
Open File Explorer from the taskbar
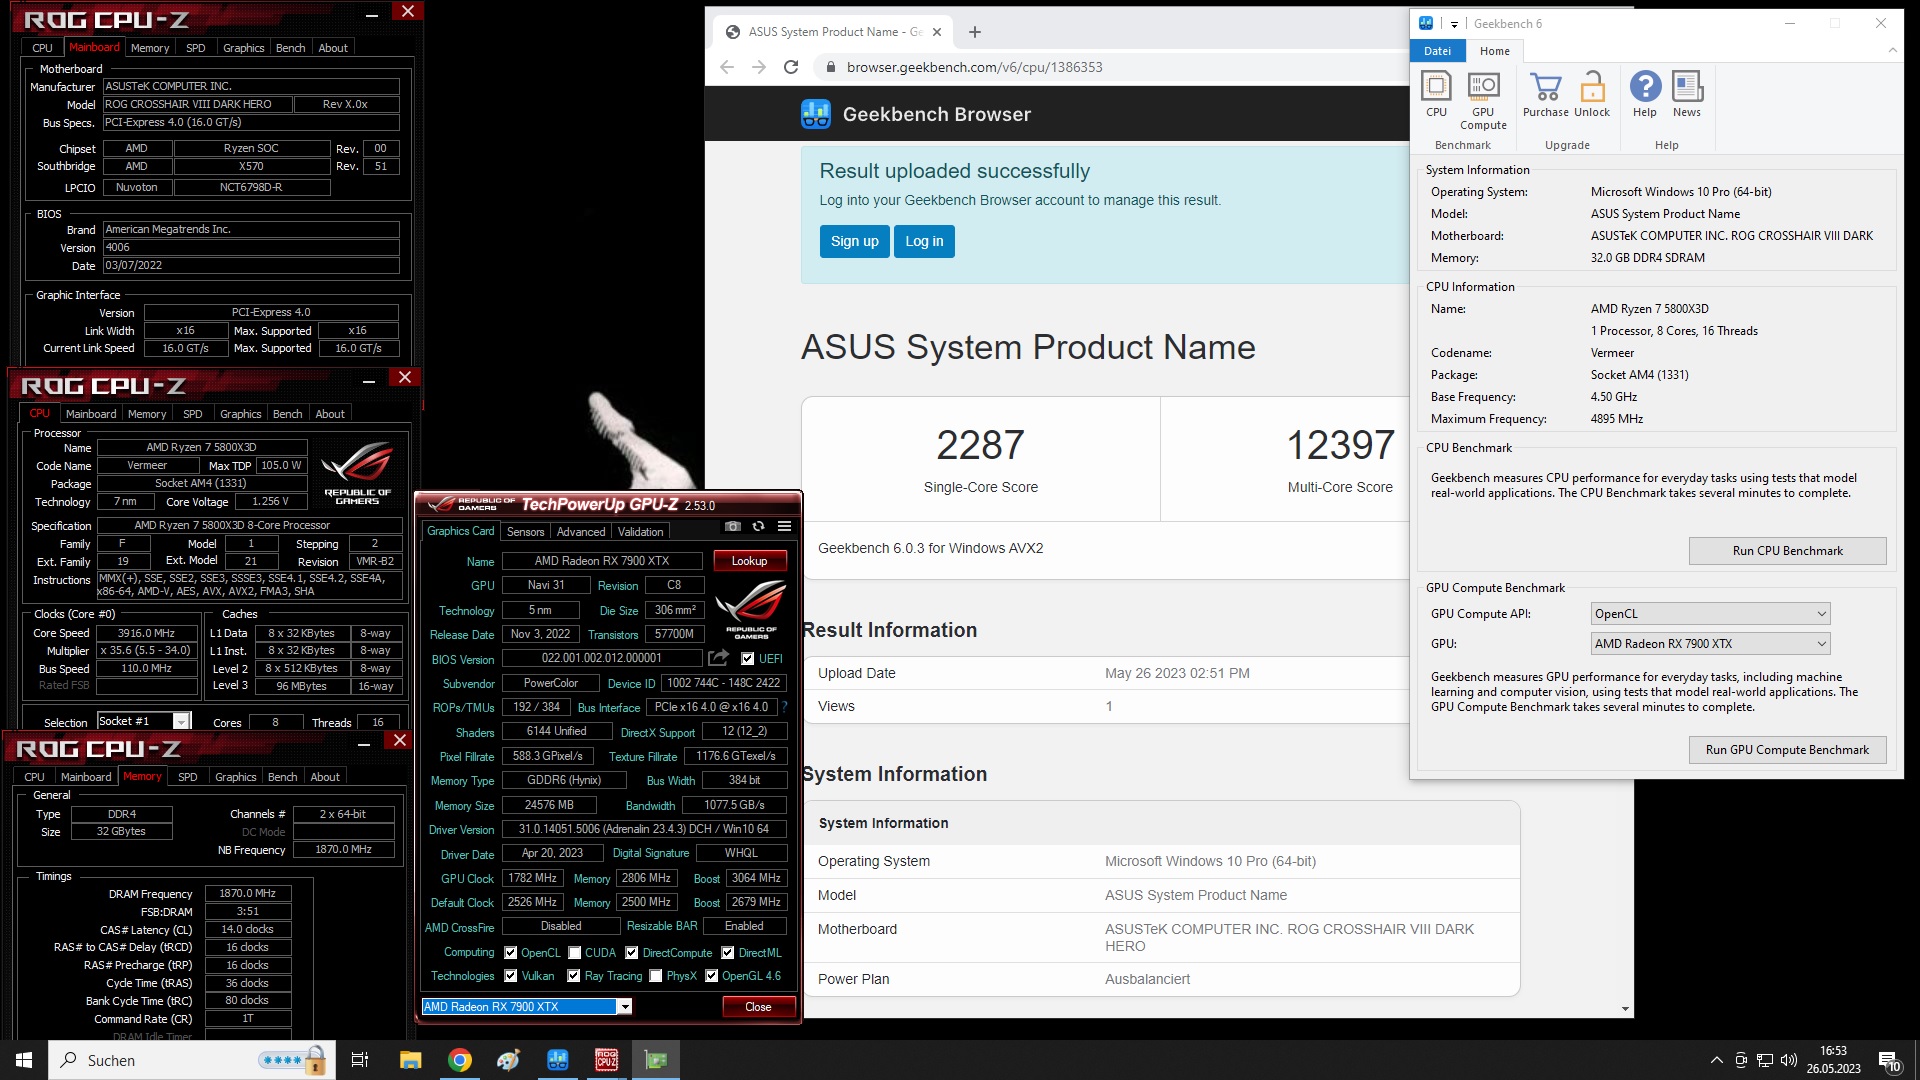(x=411, y=1060)
